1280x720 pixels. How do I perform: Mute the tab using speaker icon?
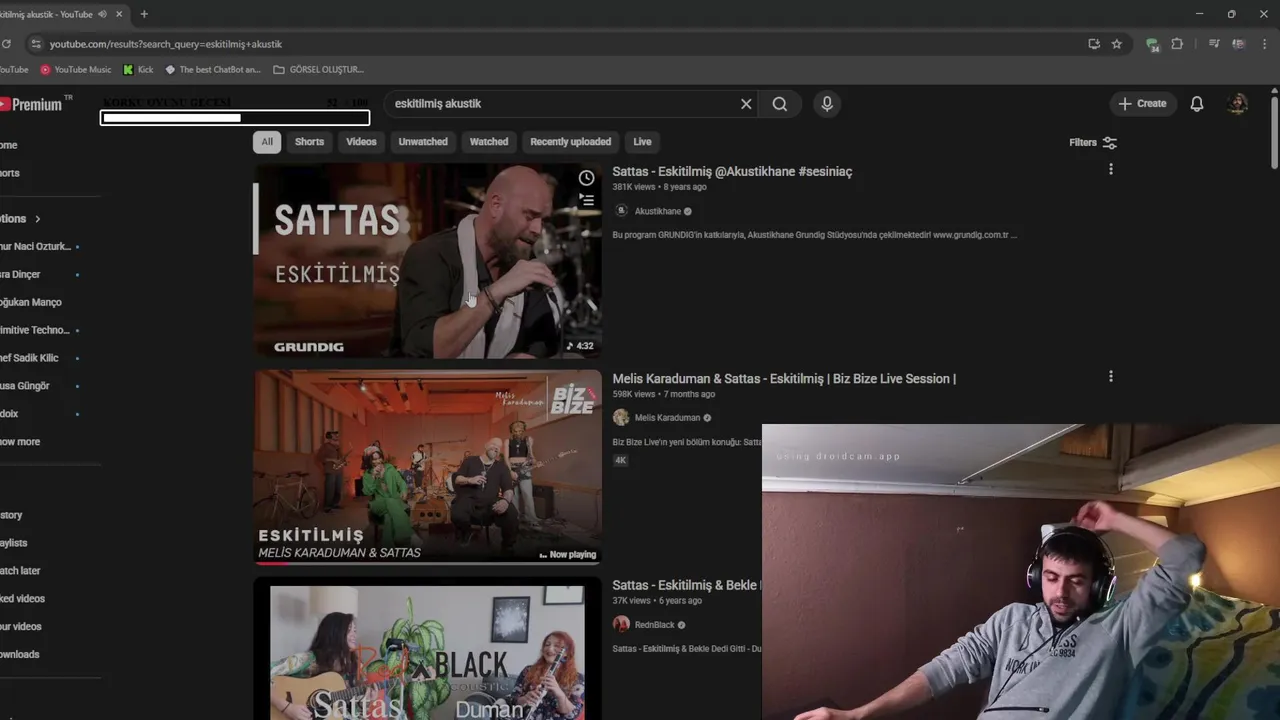102,14
